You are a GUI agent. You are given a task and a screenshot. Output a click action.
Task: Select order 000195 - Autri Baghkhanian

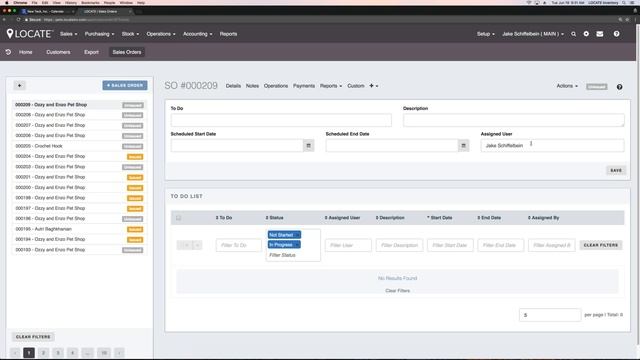(79, 229)
